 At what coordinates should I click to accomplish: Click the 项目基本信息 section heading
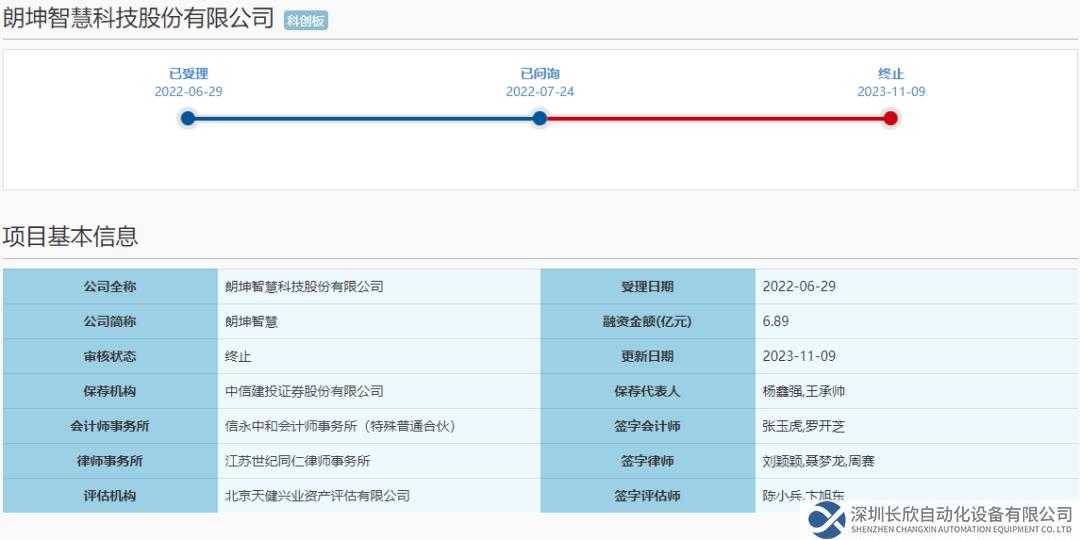tap(70, 236)
